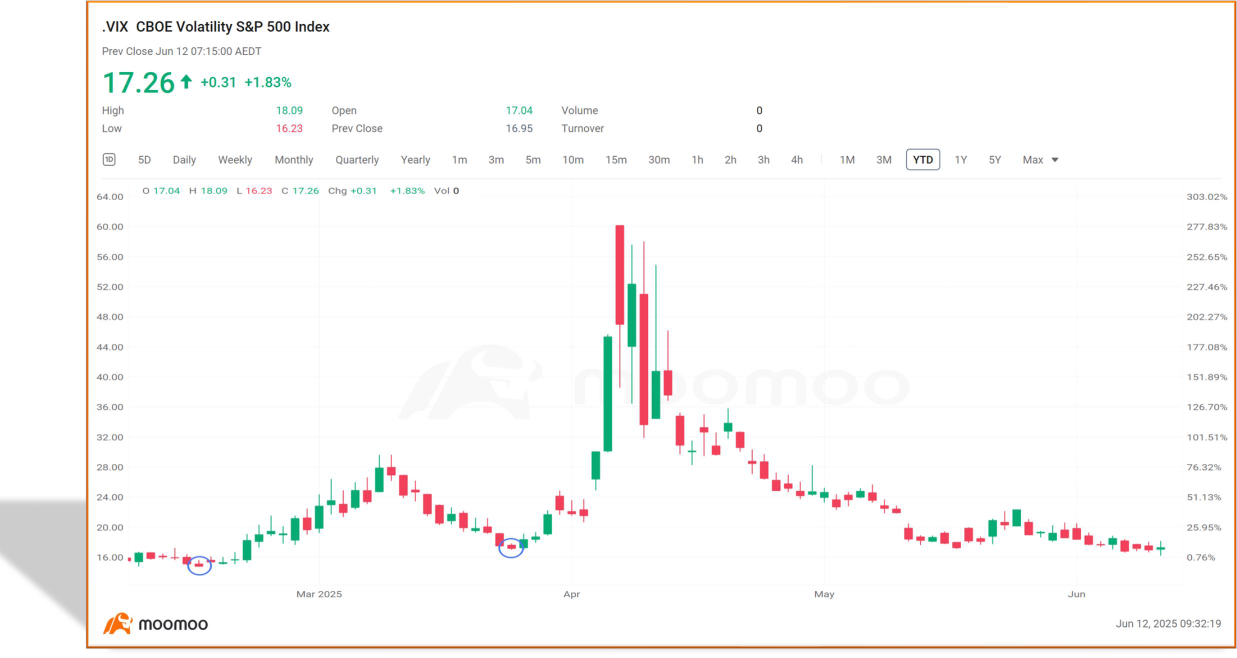Click the Prev Close value 16.95
1237x658 pixels.
pyautogui.click(x=519, y=129)
